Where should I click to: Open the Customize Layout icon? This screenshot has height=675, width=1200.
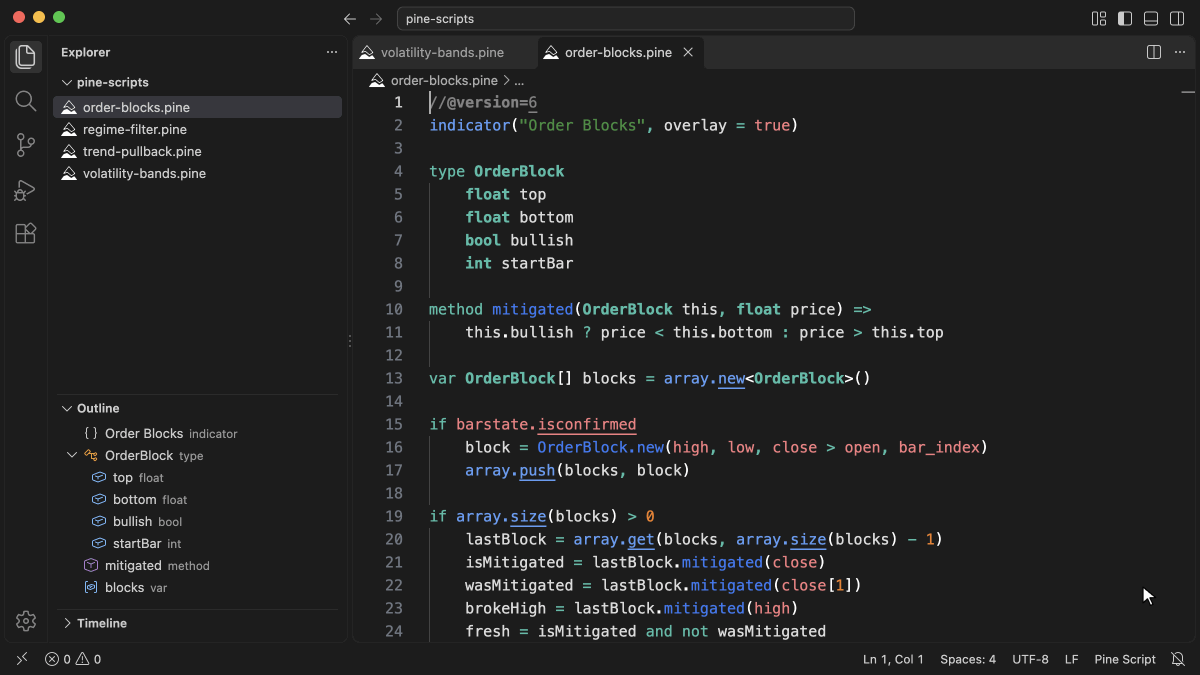pyautogui.click(x=1099, y=18)
